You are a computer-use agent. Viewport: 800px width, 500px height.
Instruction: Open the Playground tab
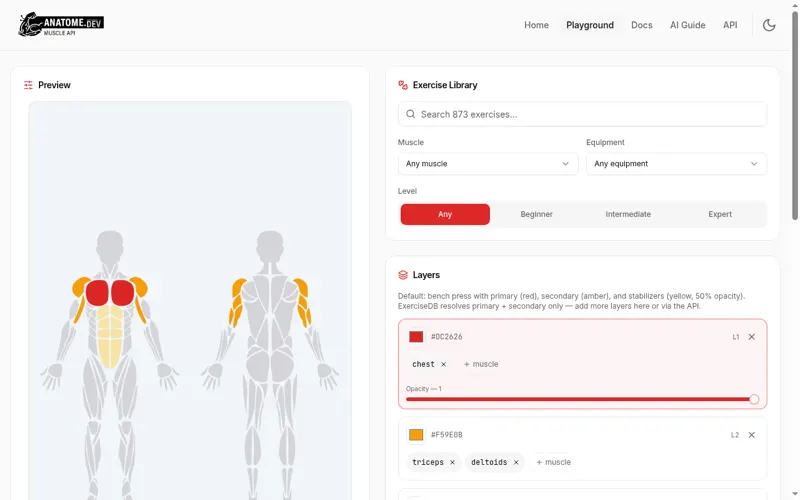(x=590, y=25)
